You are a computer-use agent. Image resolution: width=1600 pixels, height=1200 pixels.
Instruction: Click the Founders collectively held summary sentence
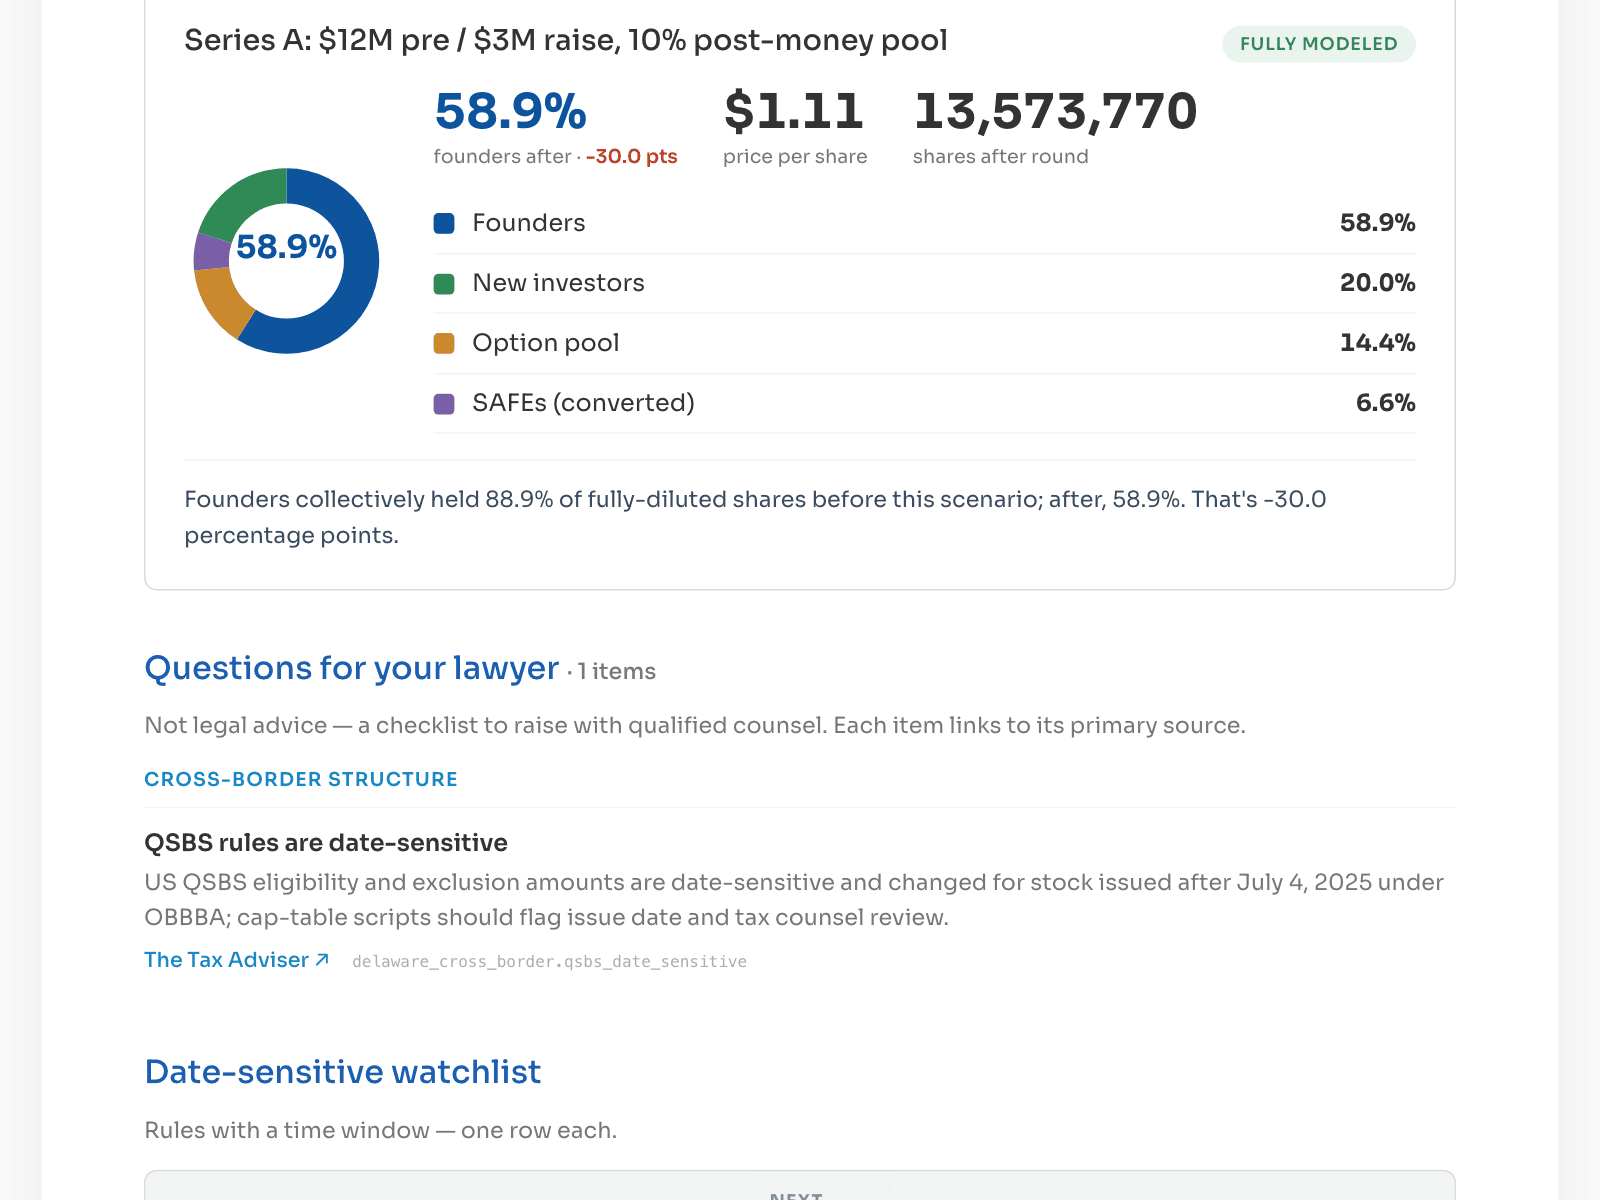pyautogui.click(x=755, y=517)
